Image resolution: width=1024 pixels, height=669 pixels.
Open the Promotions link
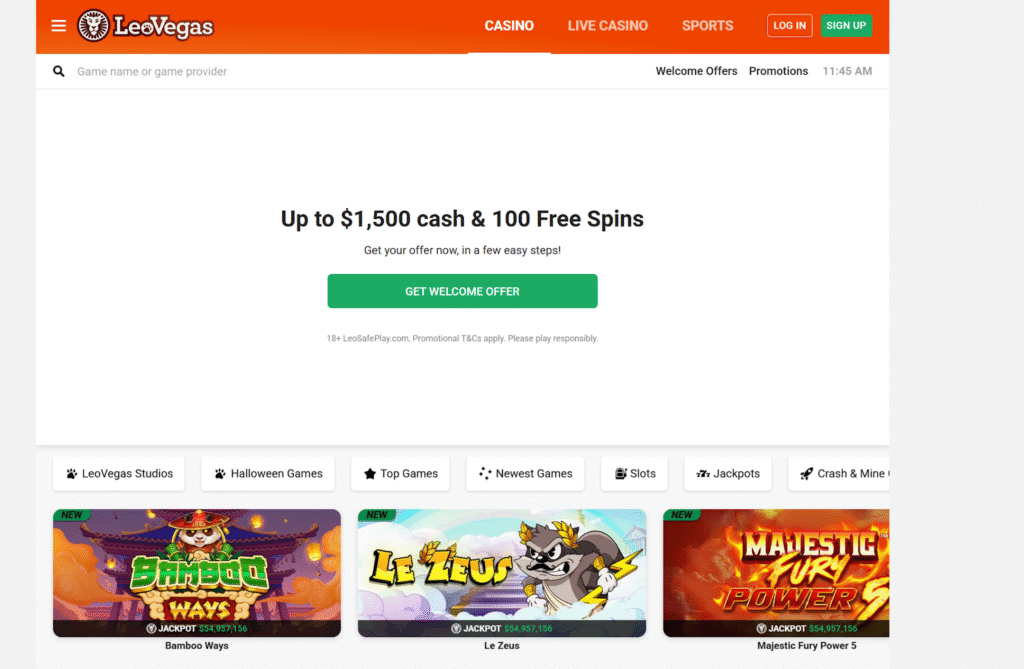tap(778, 71)
